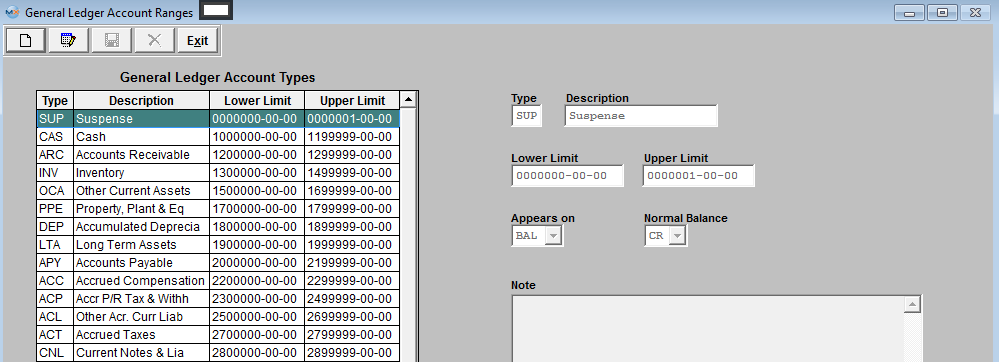Click the CNL type cell
The image size is (999, 362).
[55, 352]
